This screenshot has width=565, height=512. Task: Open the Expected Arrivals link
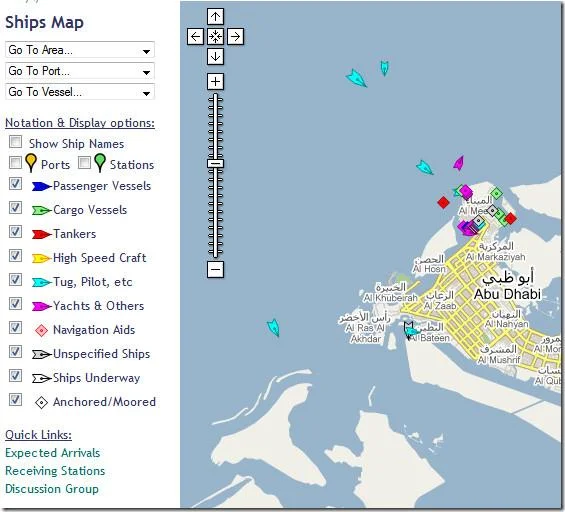click(53, 453)
